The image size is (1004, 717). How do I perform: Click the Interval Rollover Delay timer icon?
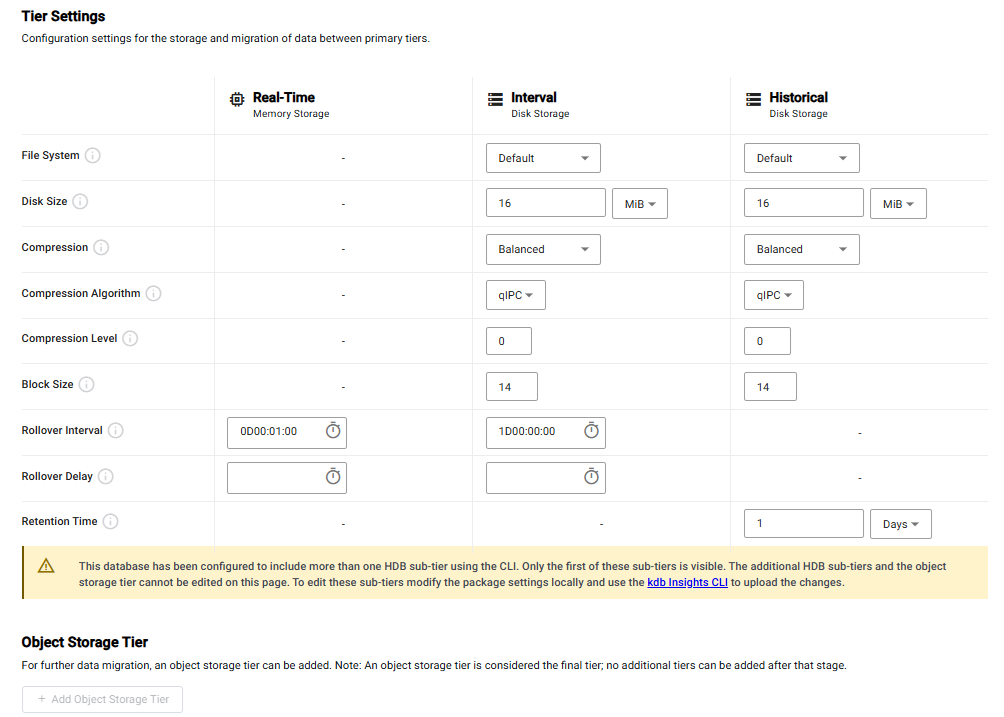tap(591, 477)
